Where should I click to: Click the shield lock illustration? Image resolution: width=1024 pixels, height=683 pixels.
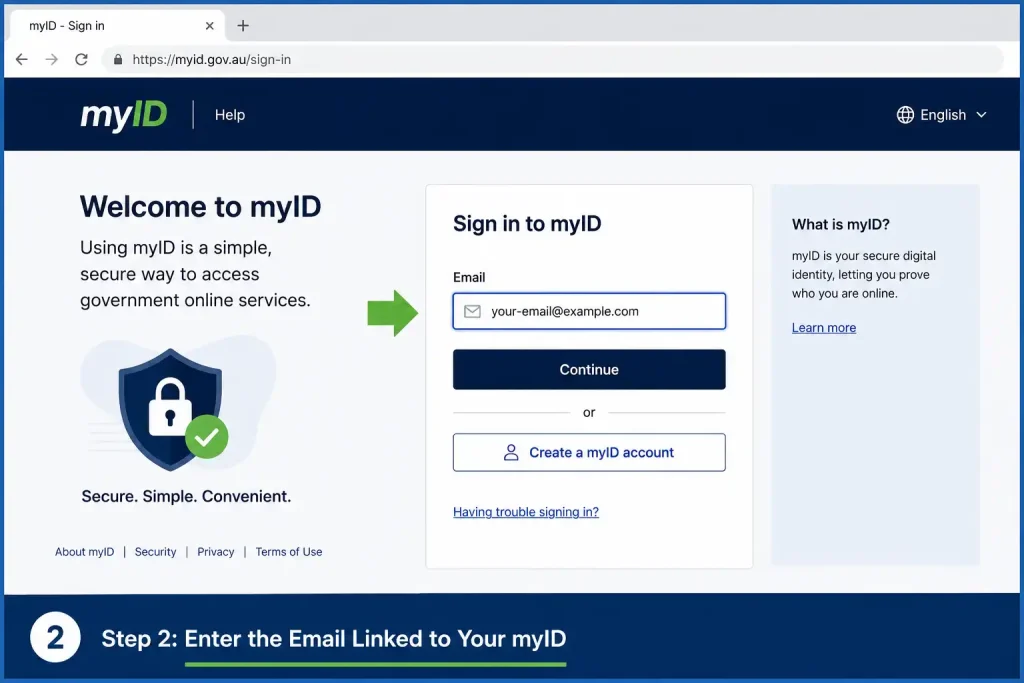172,410
